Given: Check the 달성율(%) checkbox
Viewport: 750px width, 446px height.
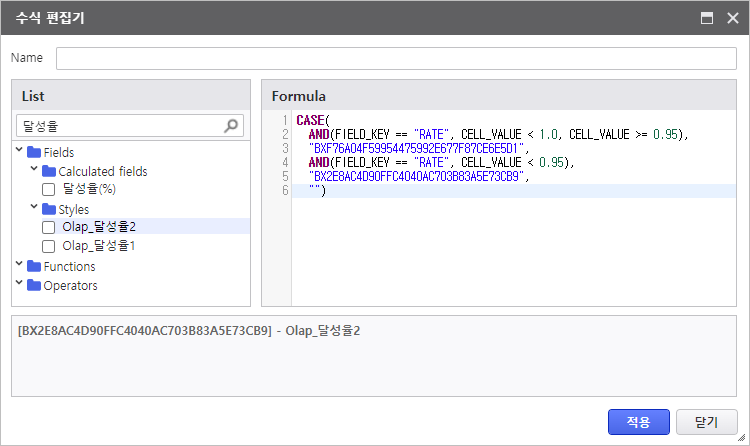Looking at the screenshot, I should [49, 189].
